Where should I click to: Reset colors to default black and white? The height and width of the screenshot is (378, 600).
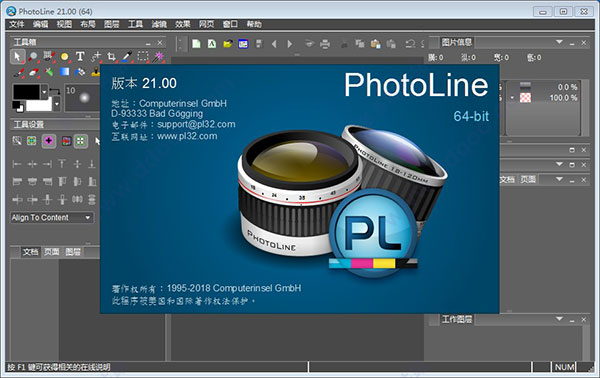pyautogui.click(x=18, y=106)
